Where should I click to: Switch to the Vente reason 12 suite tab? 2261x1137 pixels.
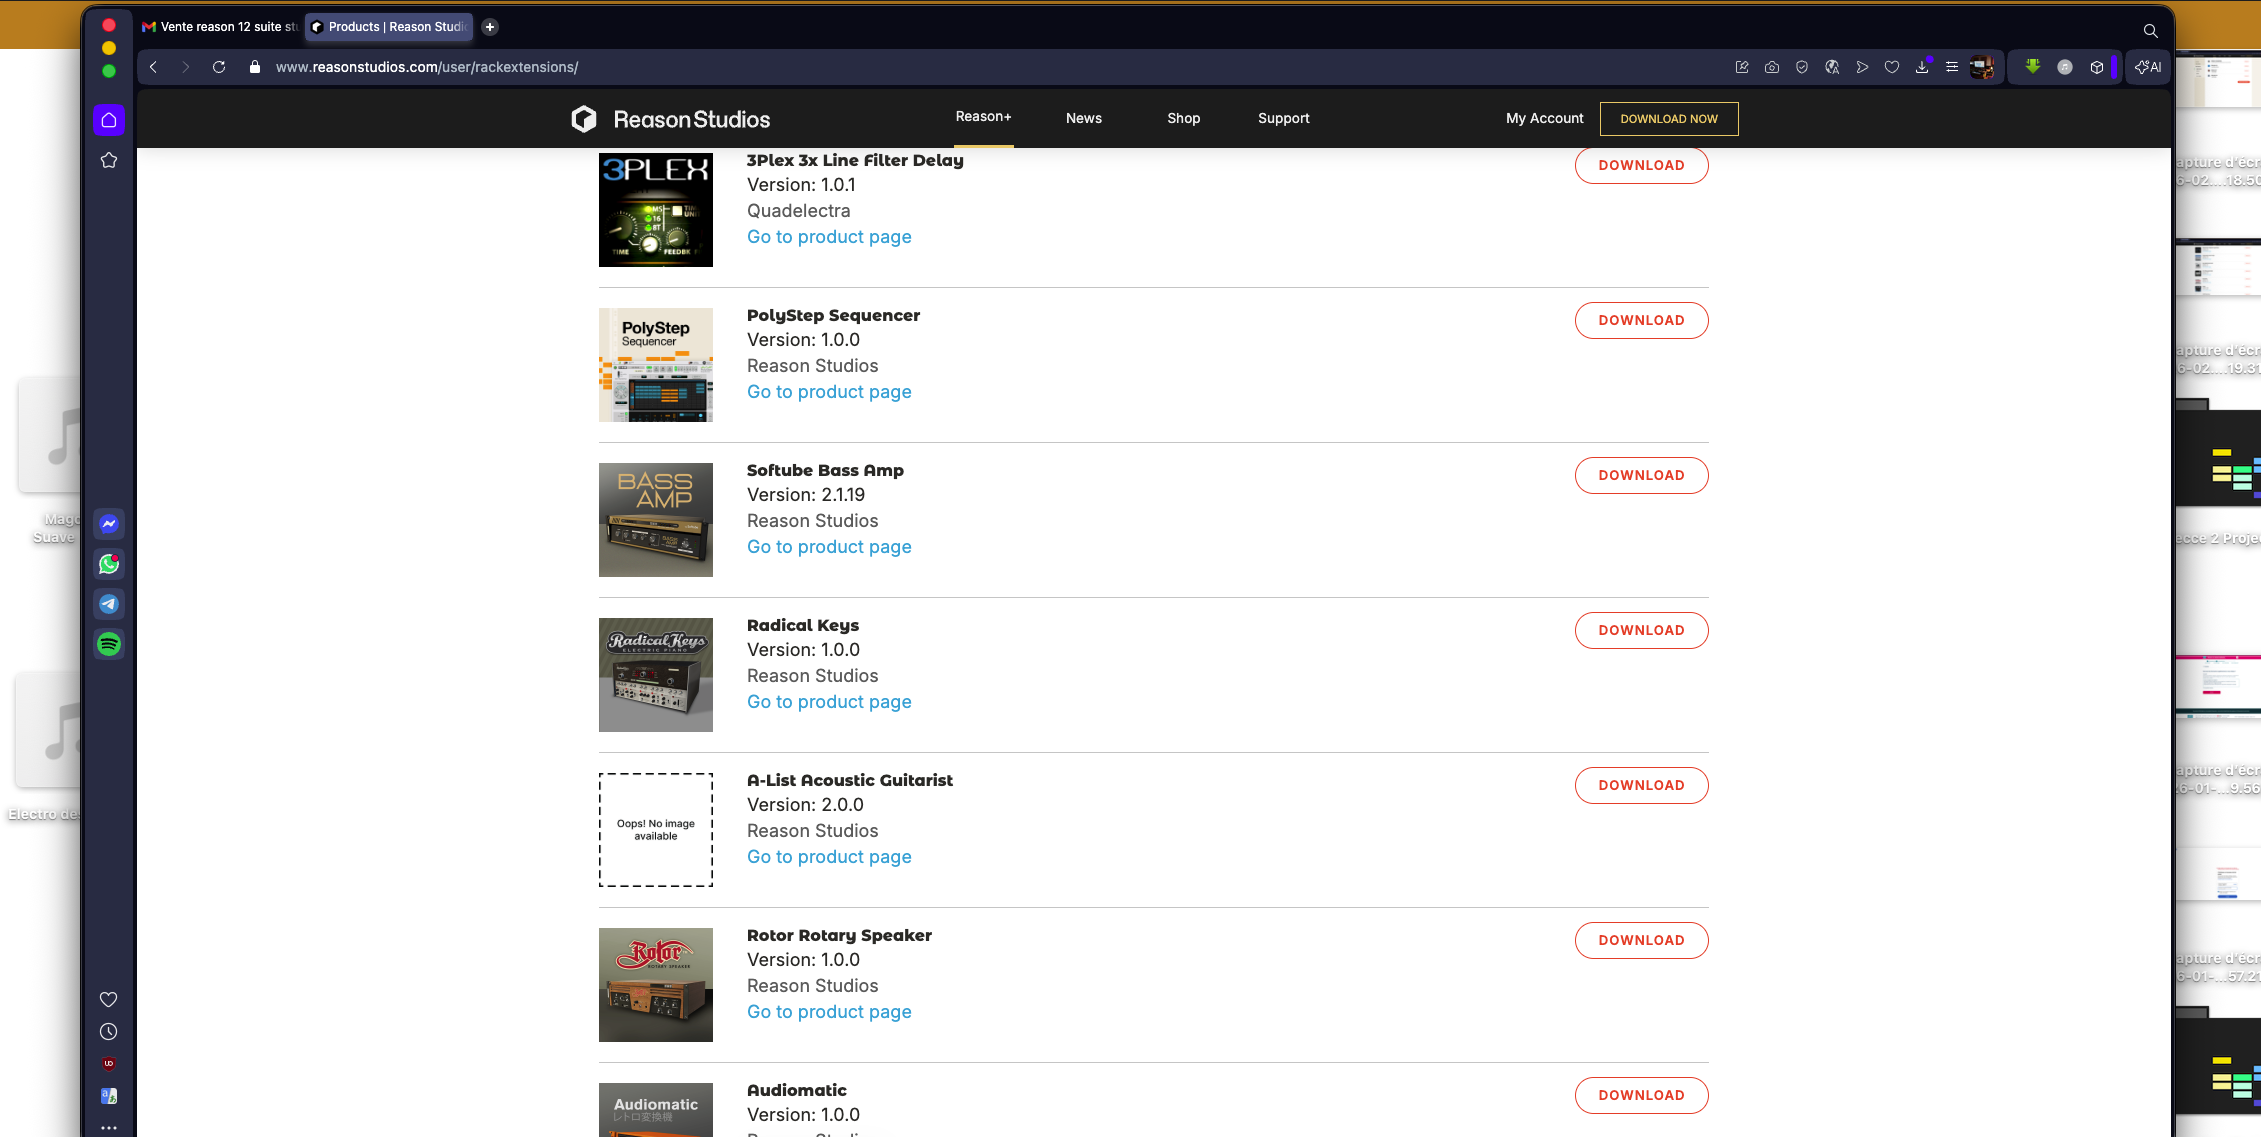tap(221, 27)
